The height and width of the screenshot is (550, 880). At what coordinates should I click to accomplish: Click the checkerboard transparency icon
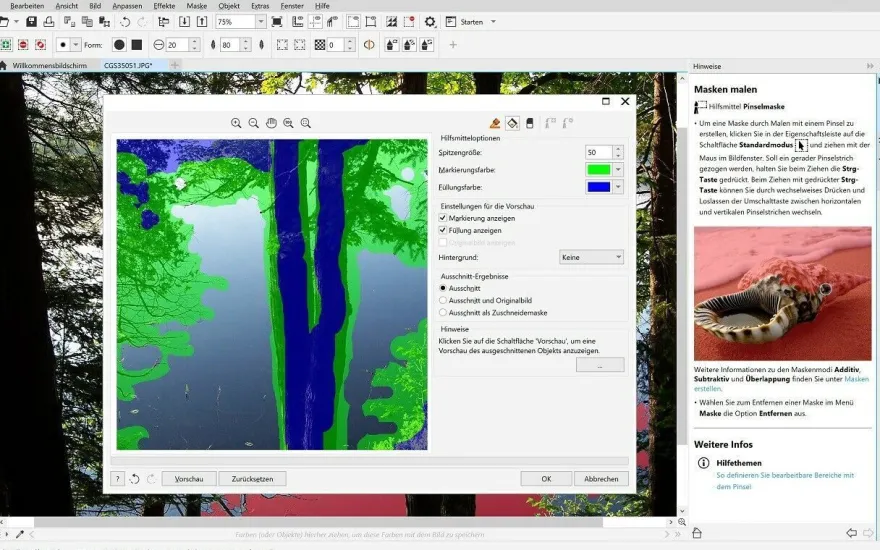pos(320,44)
